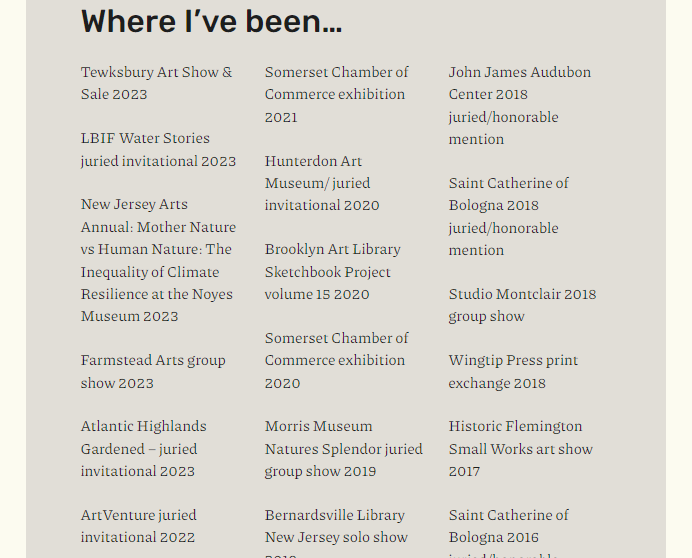The image size is (692, 558).
Task: Select Somerset Chamber of Commerce exhibition 2020
Action: coord(336,360)
